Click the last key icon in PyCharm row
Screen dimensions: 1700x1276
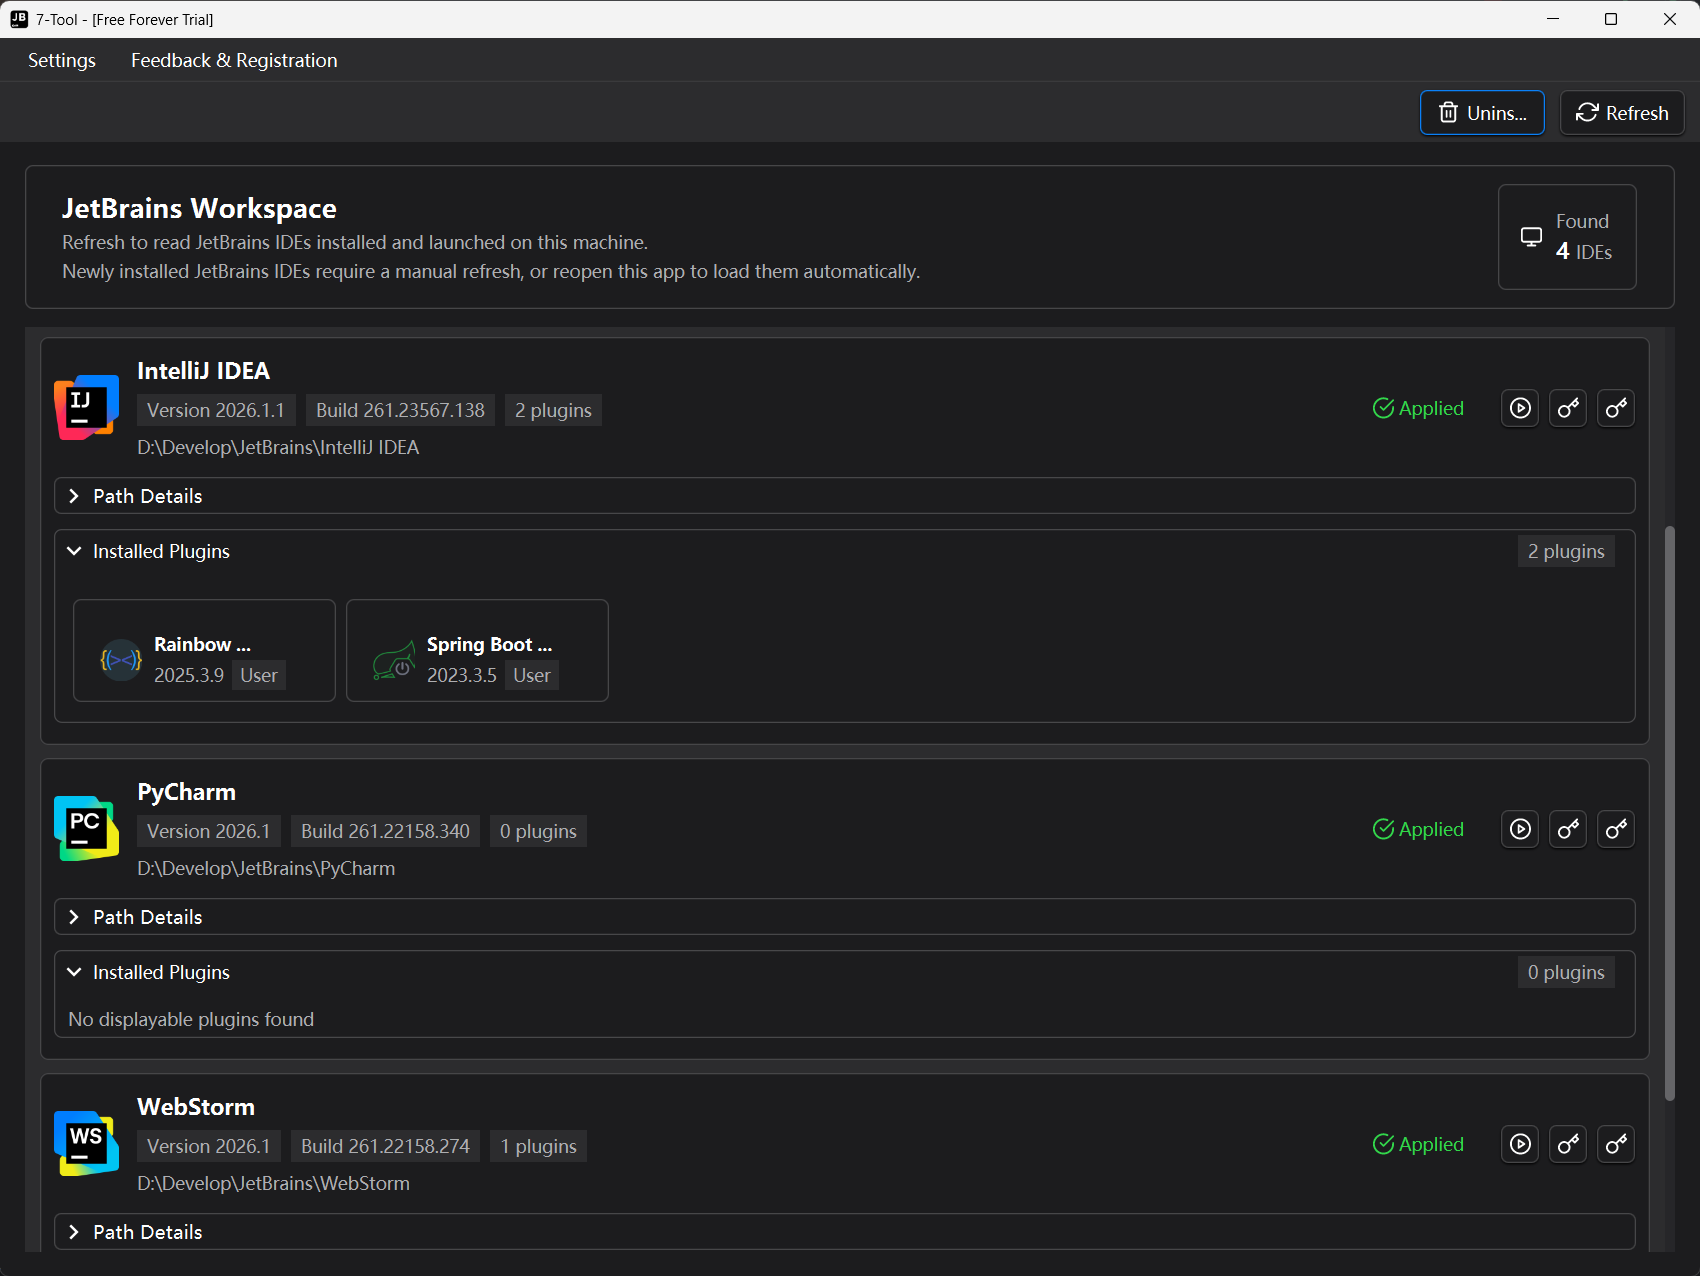pyautogui.click(x=1616, y=829)
